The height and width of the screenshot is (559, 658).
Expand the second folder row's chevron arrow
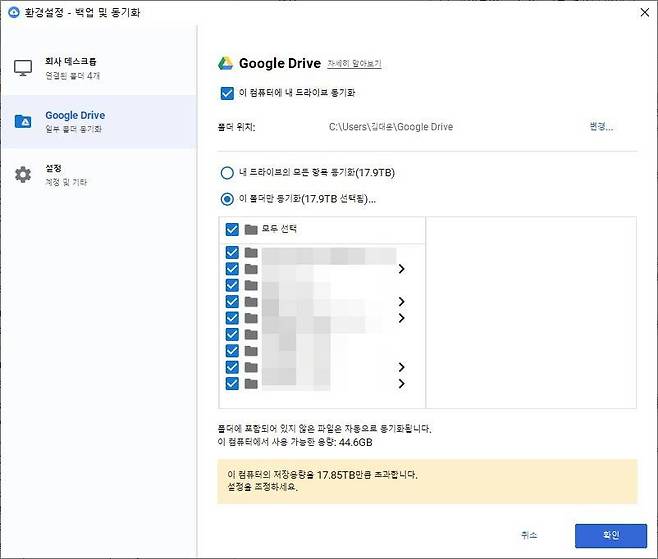(402, 269)
